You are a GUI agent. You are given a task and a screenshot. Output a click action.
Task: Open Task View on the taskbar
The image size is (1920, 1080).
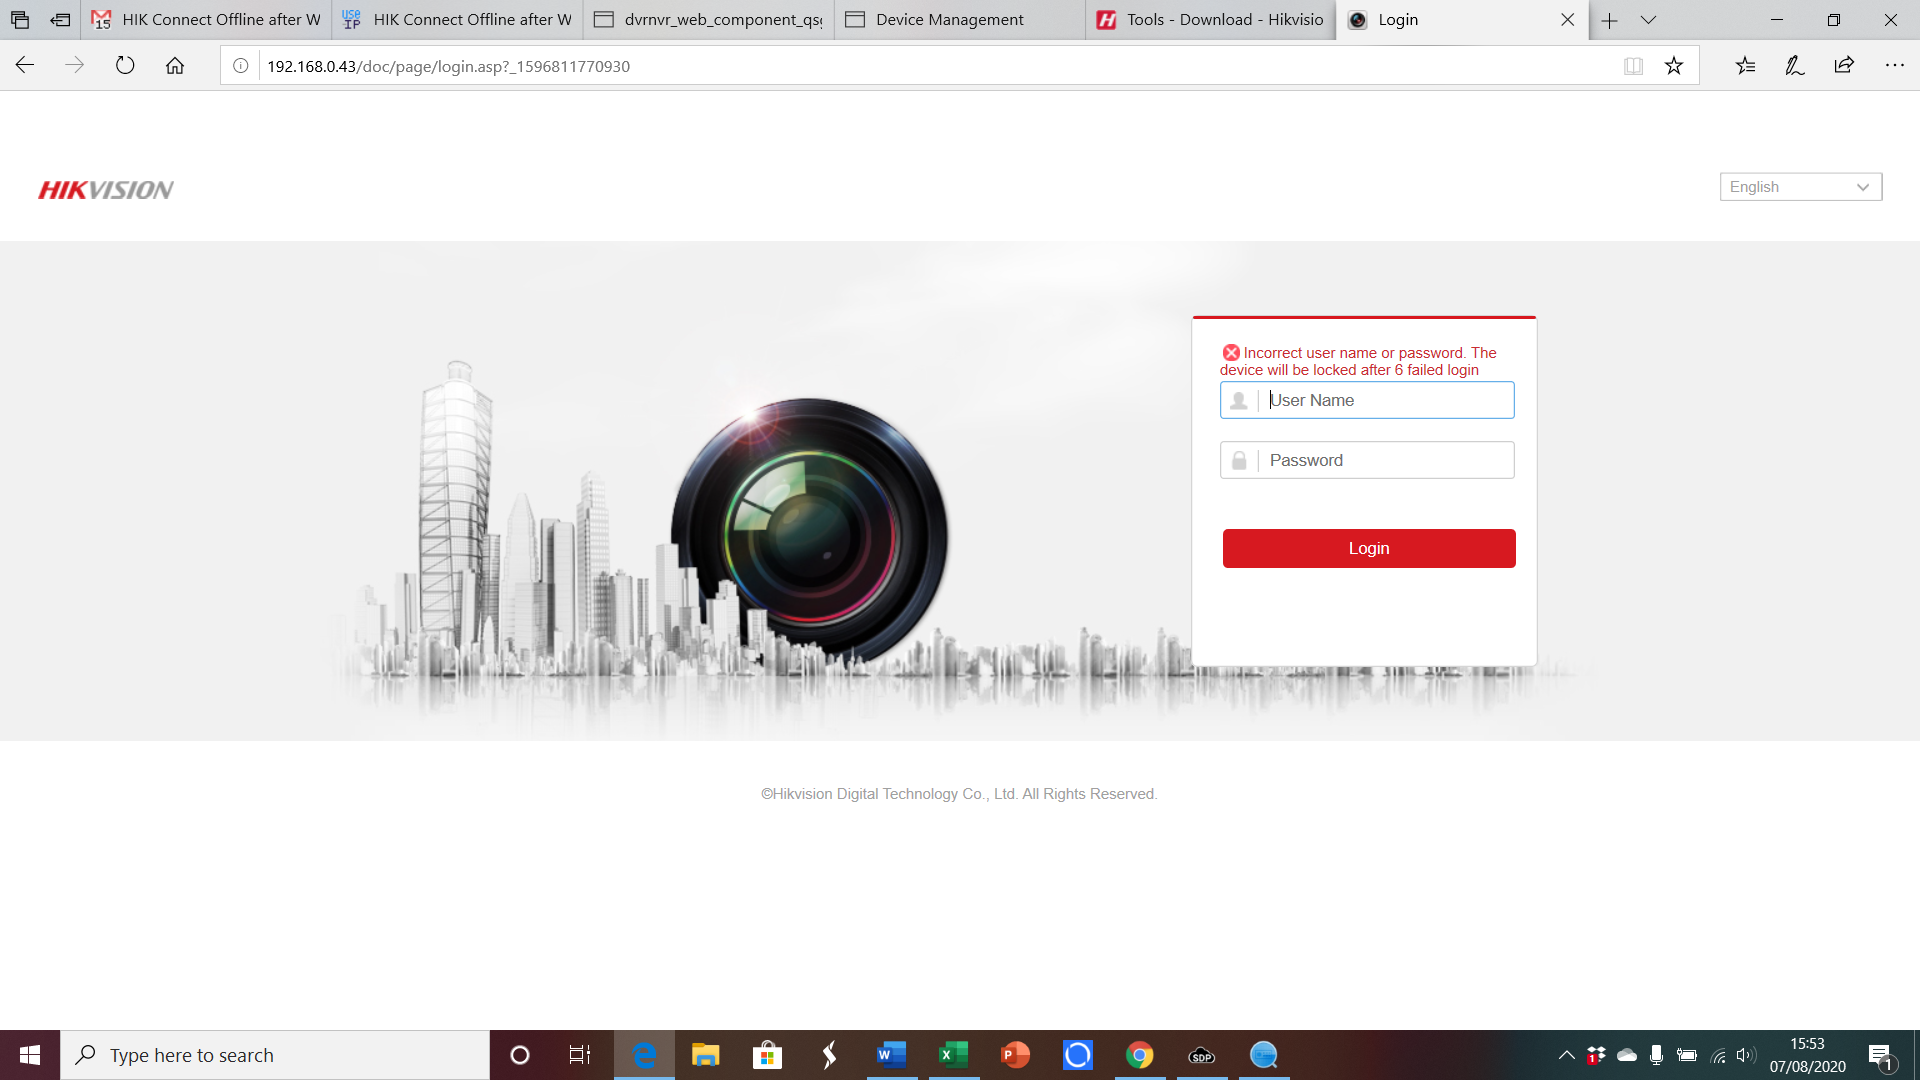(580, 1055)
